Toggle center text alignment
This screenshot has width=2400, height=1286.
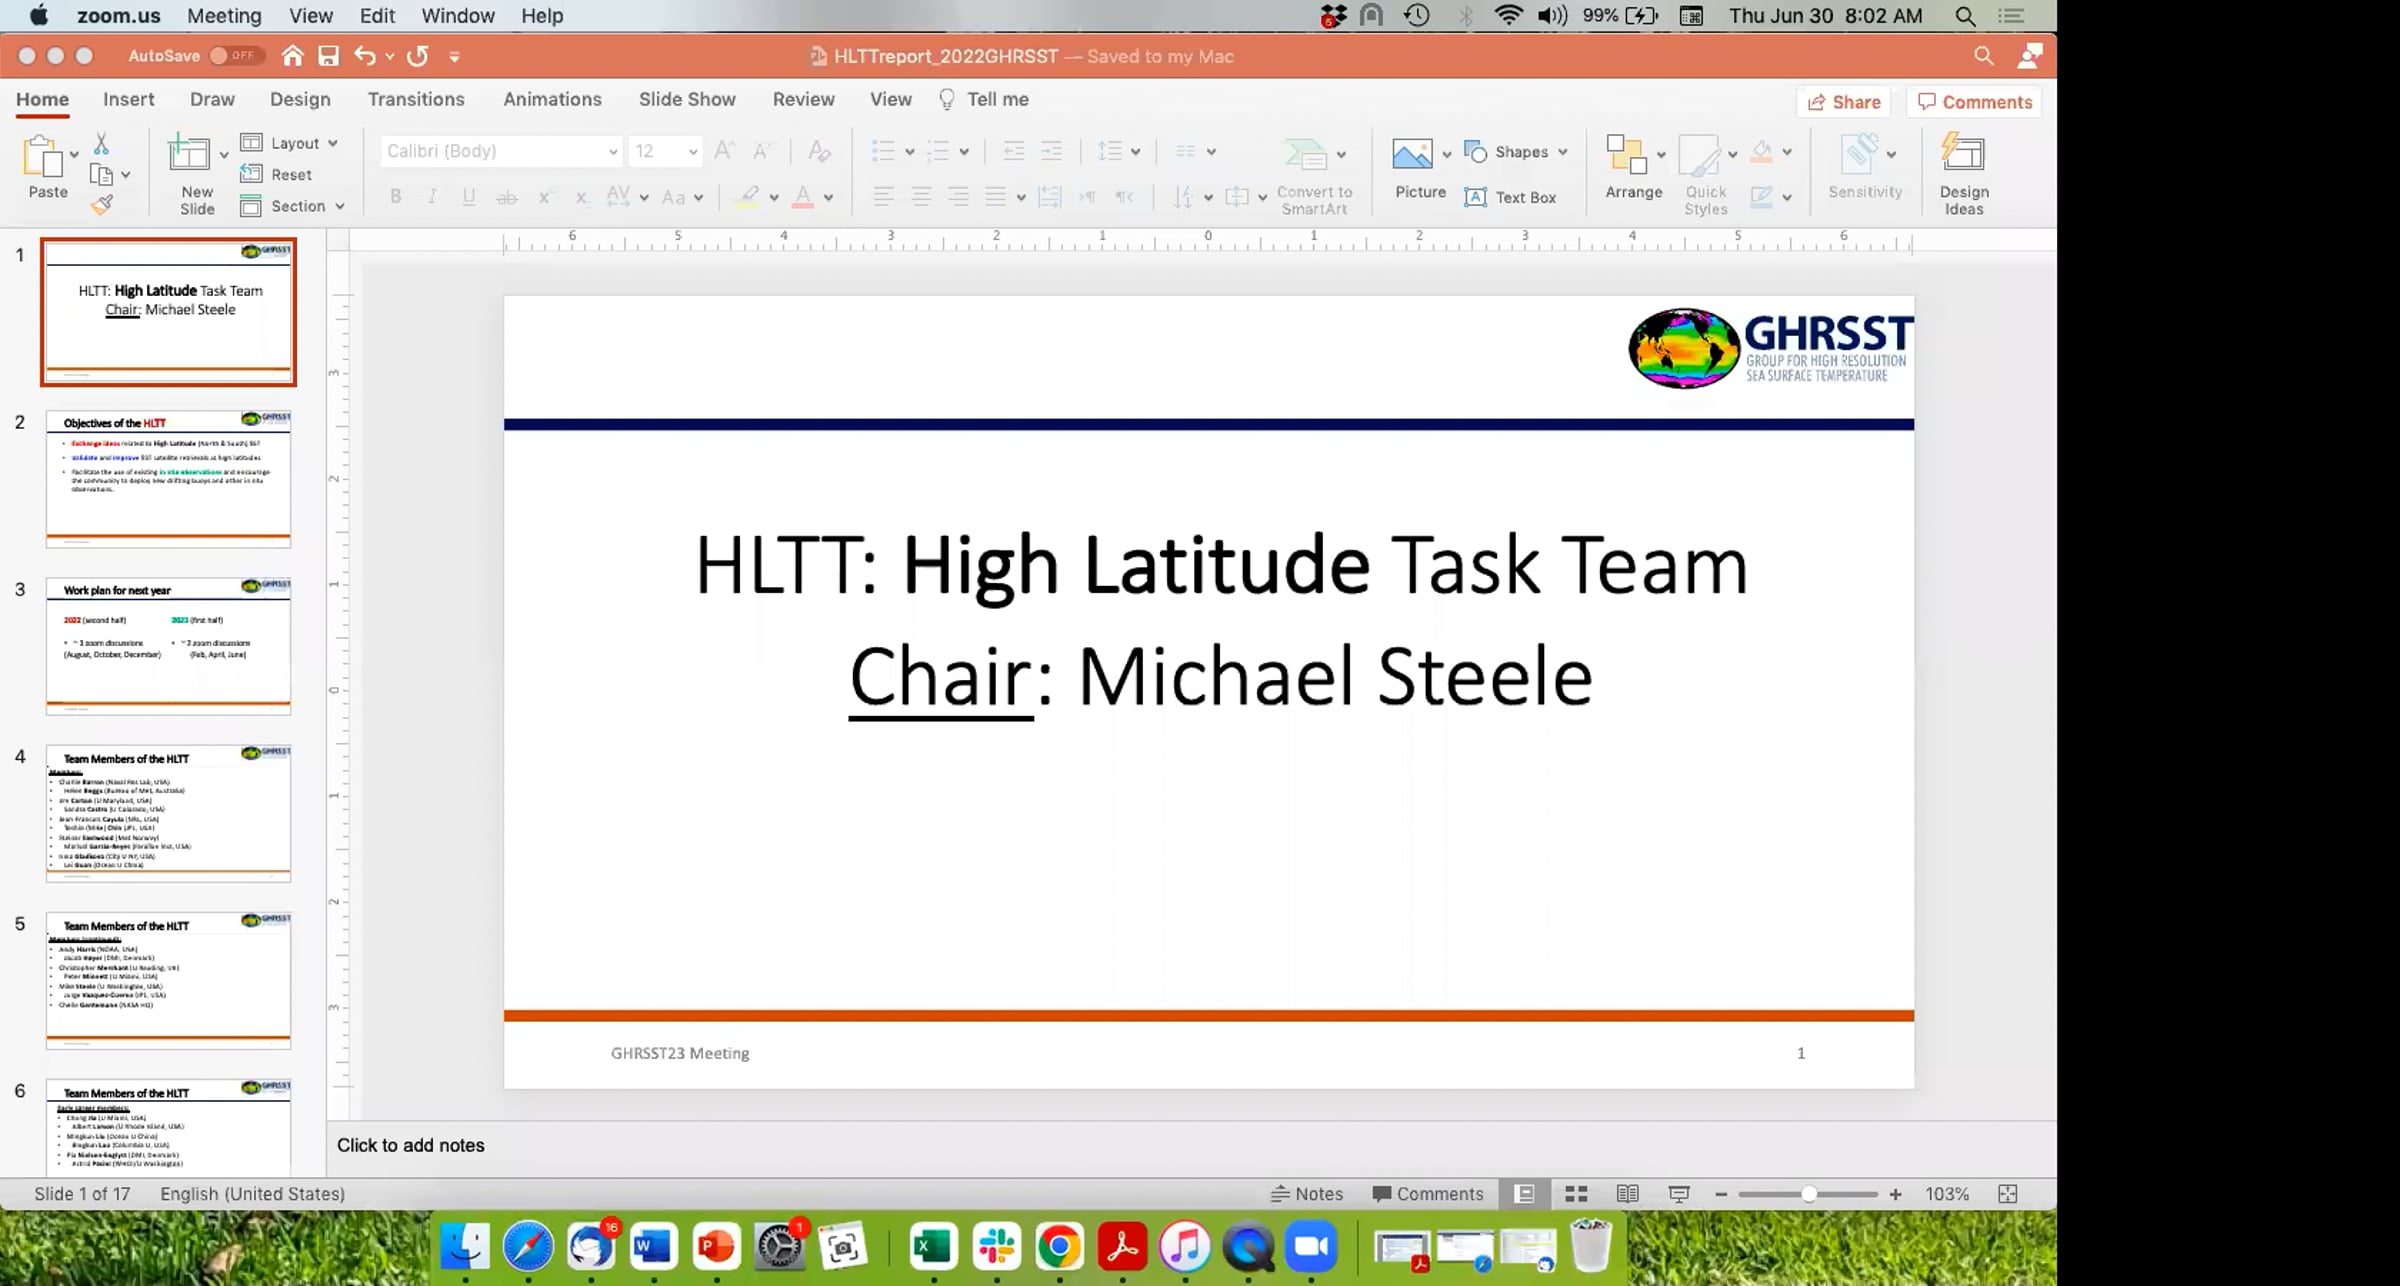920,197
